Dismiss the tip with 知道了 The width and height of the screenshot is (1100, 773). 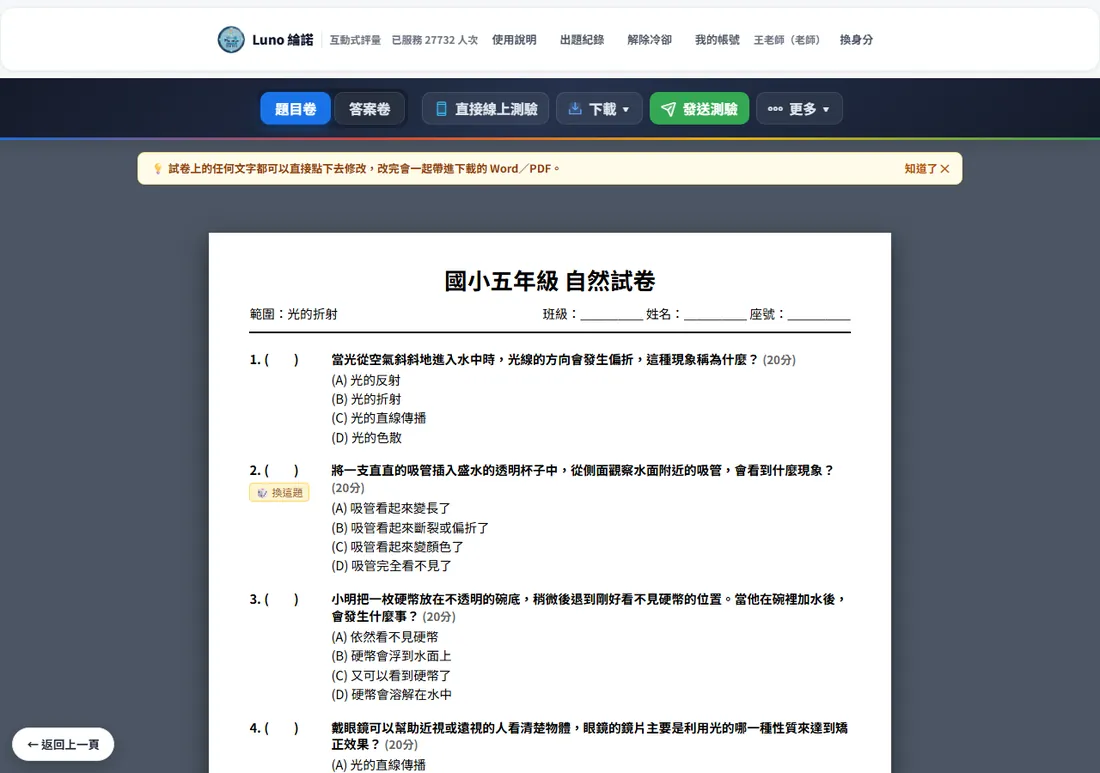point(926,168)
